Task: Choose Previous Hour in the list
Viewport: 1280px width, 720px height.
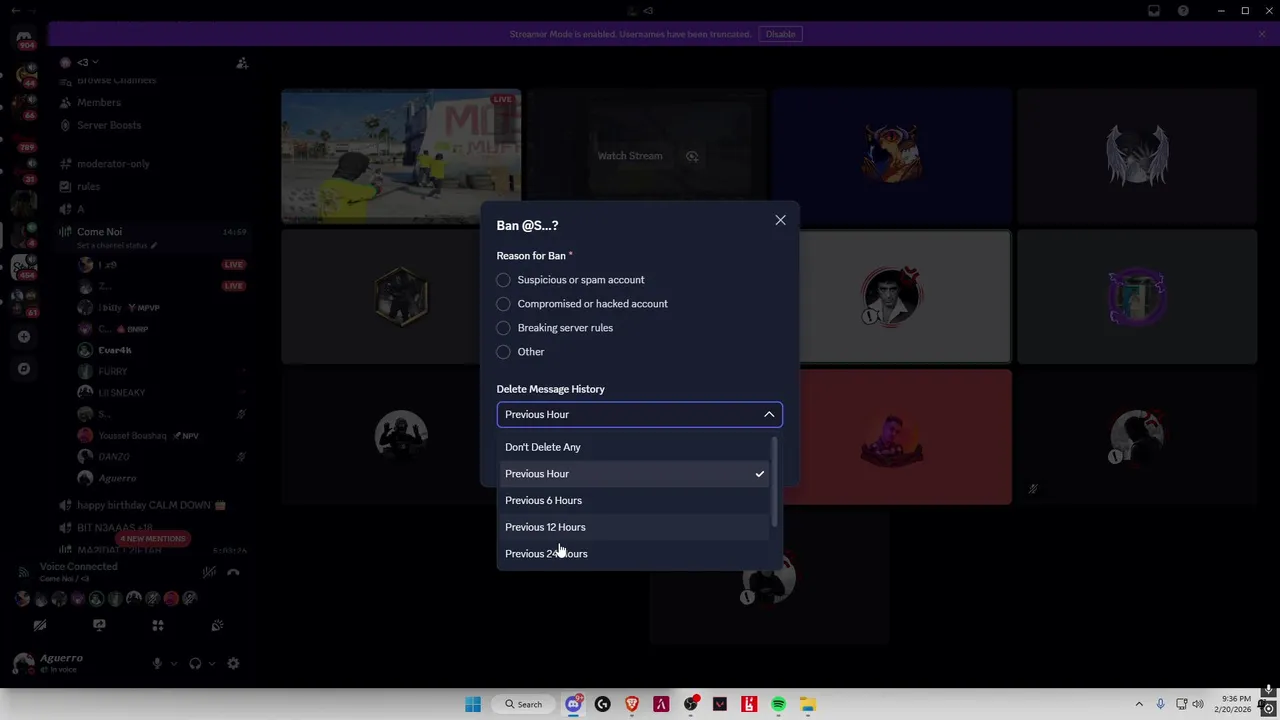Action: pyautogui.click(x=633, y=474)
